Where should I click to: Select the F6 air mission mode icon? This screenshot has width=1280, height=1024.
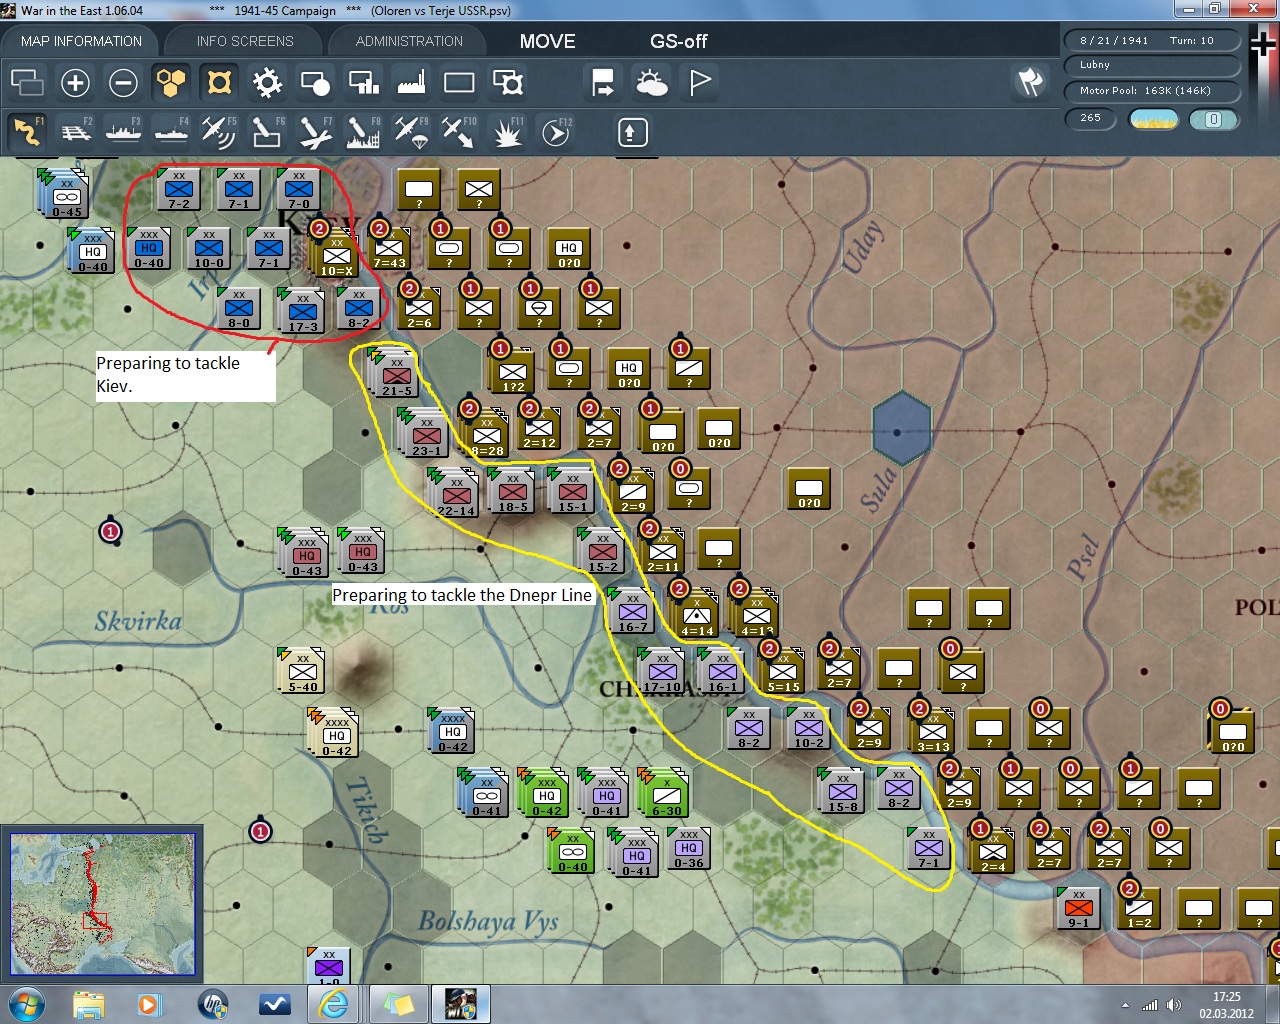pos(267,132)
